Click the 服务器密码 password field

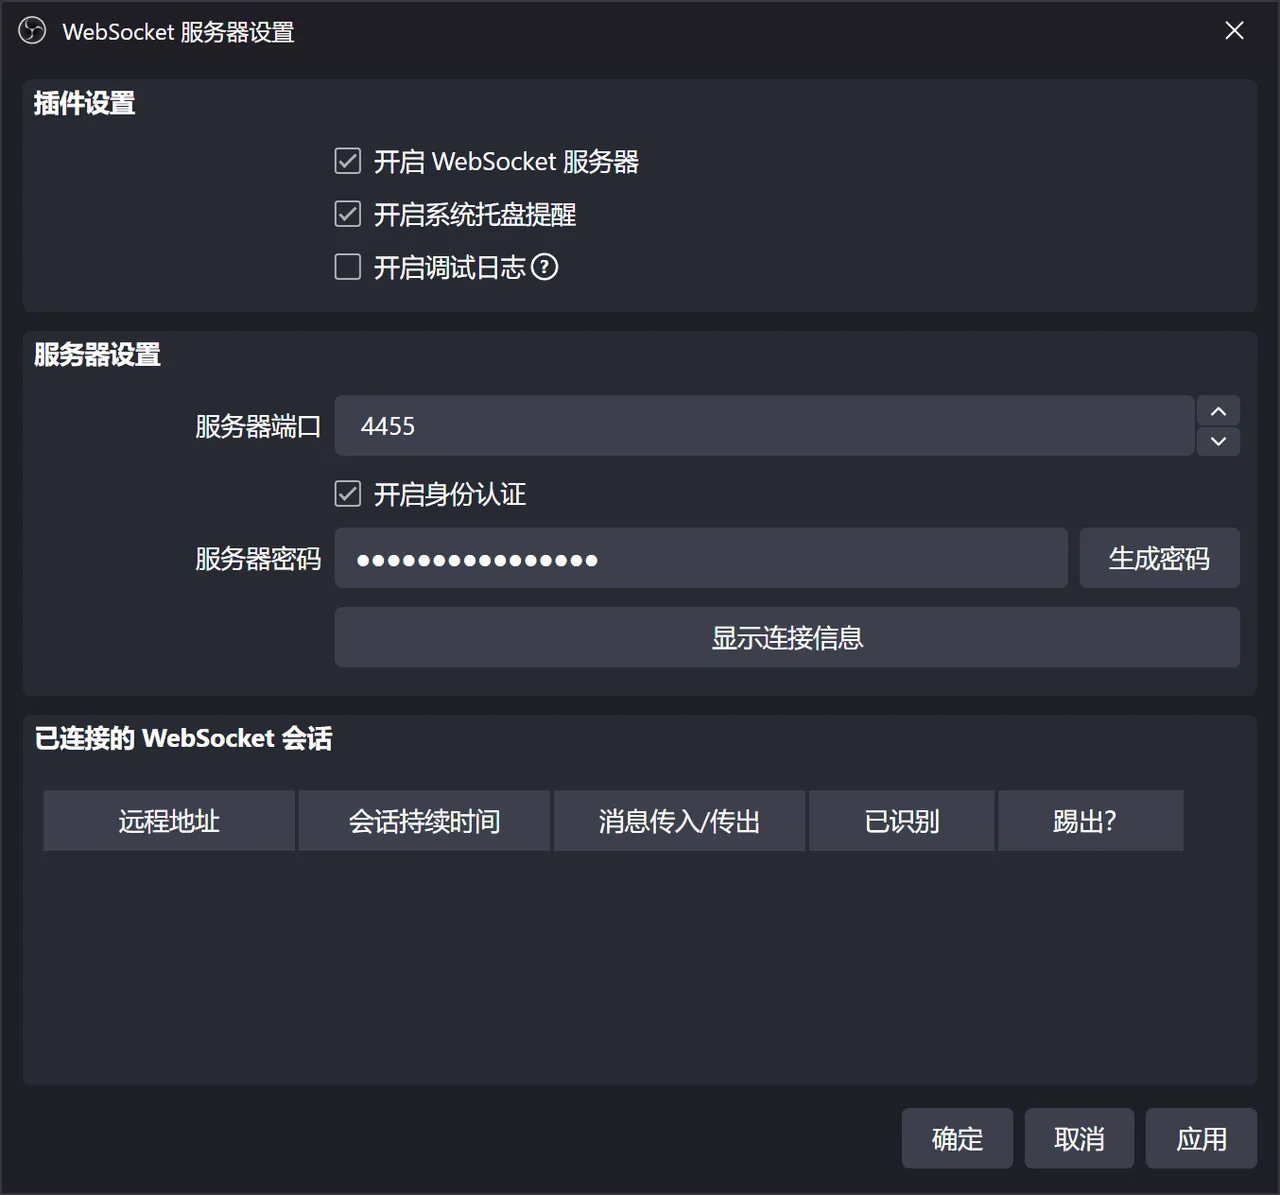click(x=701, y=558)
